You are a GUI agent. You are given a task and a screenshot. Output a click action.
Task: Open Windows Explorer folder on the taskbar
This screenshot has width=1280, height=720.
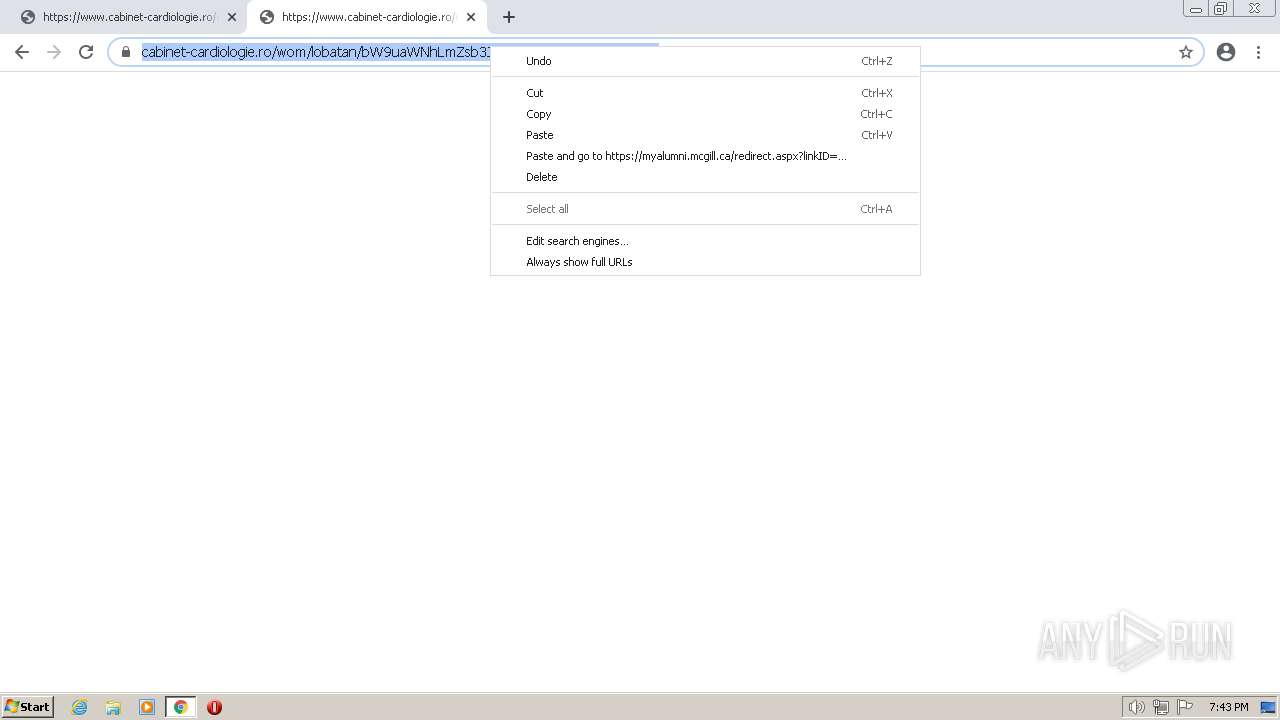(113, 707)
